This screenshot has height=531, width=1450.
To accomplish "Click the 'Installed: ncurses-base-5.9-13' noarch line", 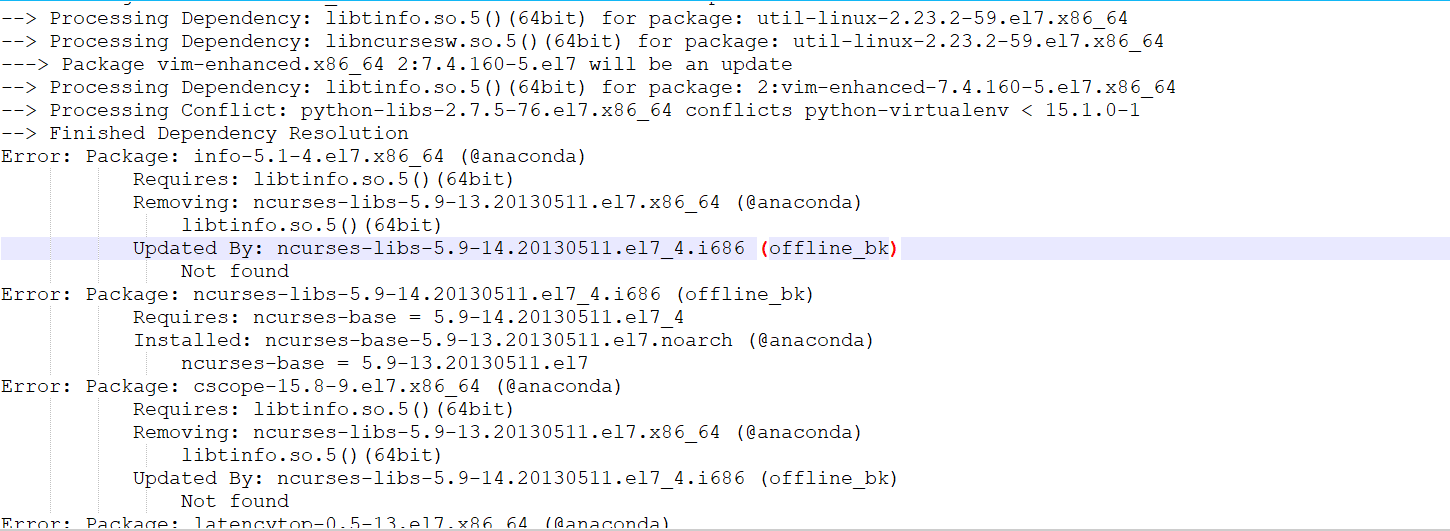I will [504, 340].
